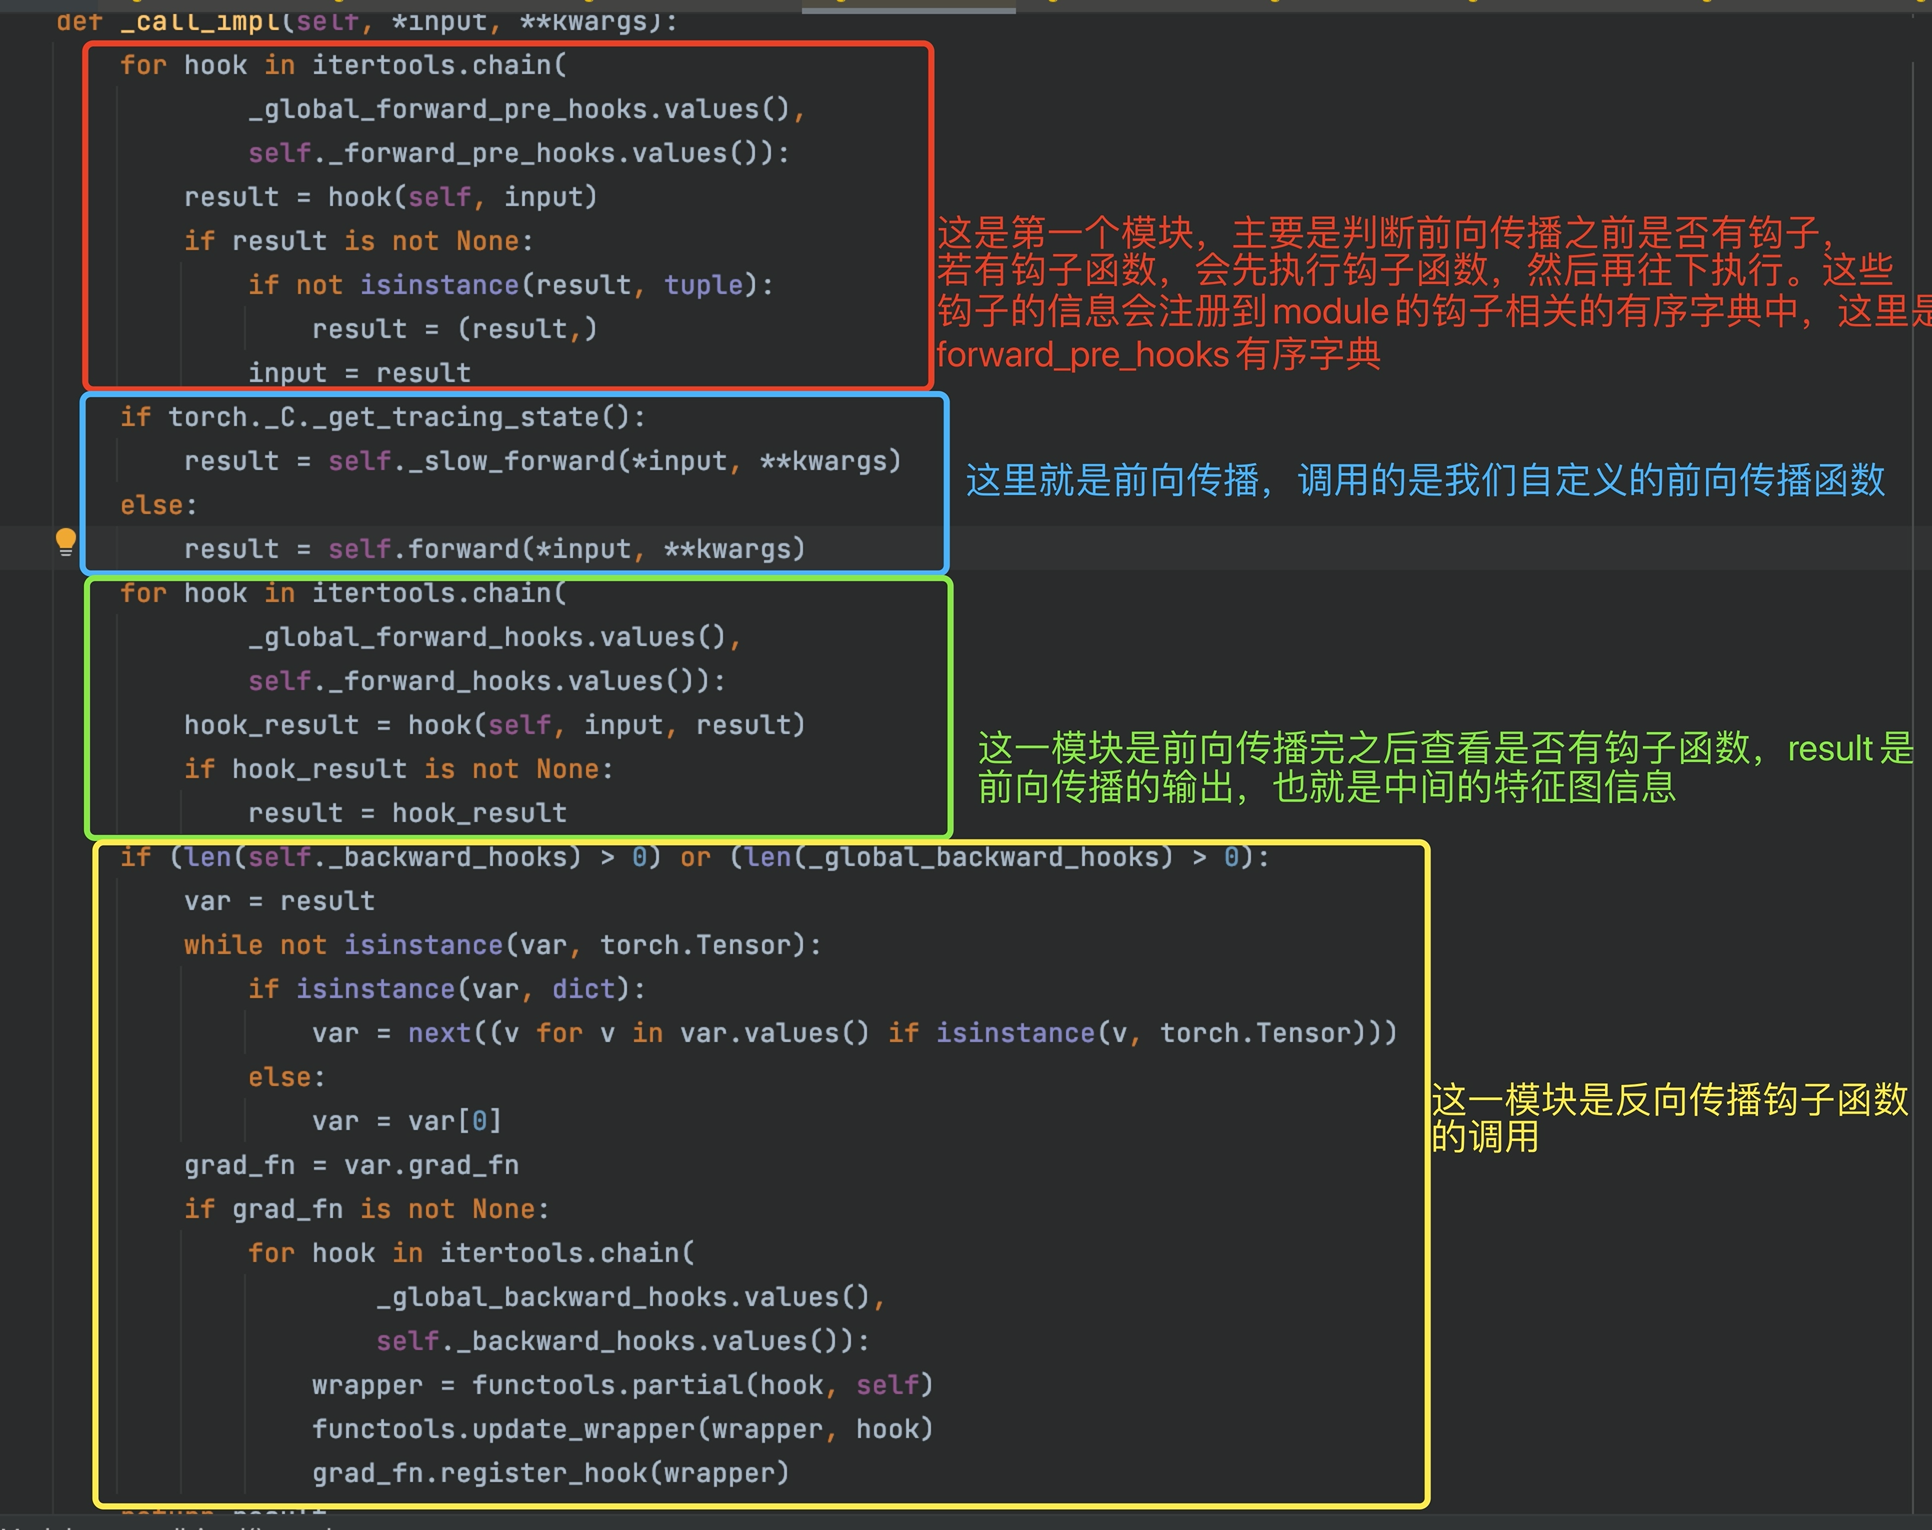Click the self._forward_pre_hooks.values() text
This screenshot has height=1530, width=1932.
[517, 153]
